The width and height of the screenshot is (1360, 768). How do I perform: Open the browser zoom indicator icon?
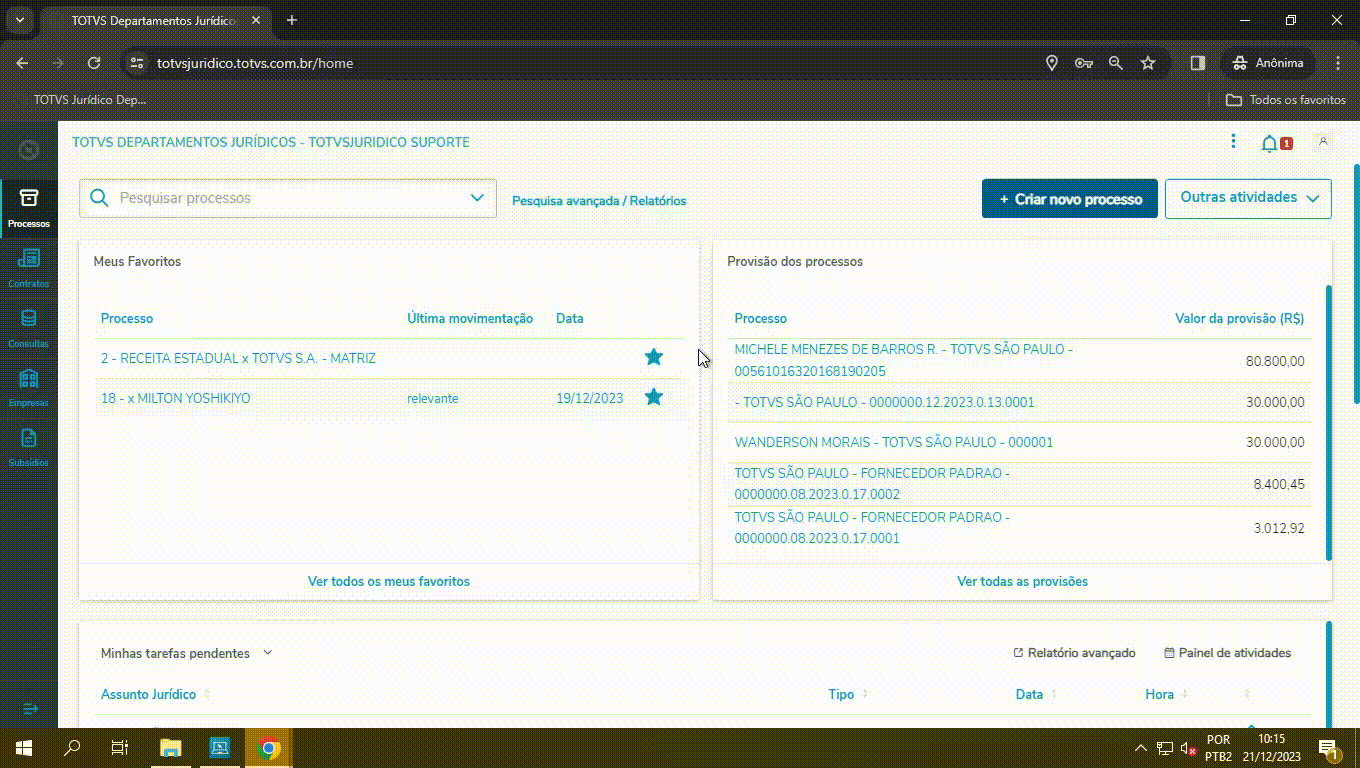point(1116,63)
